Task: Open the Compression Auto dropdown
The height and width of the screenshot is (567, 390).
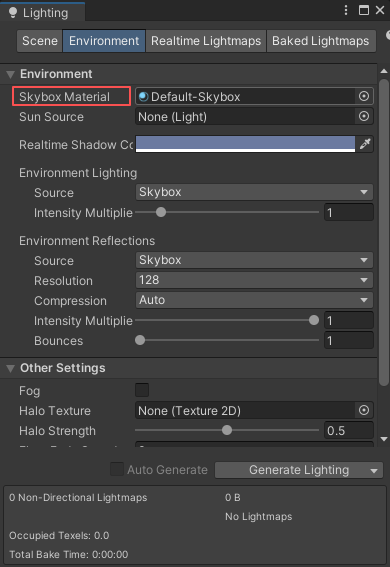Action: (254, 300)
